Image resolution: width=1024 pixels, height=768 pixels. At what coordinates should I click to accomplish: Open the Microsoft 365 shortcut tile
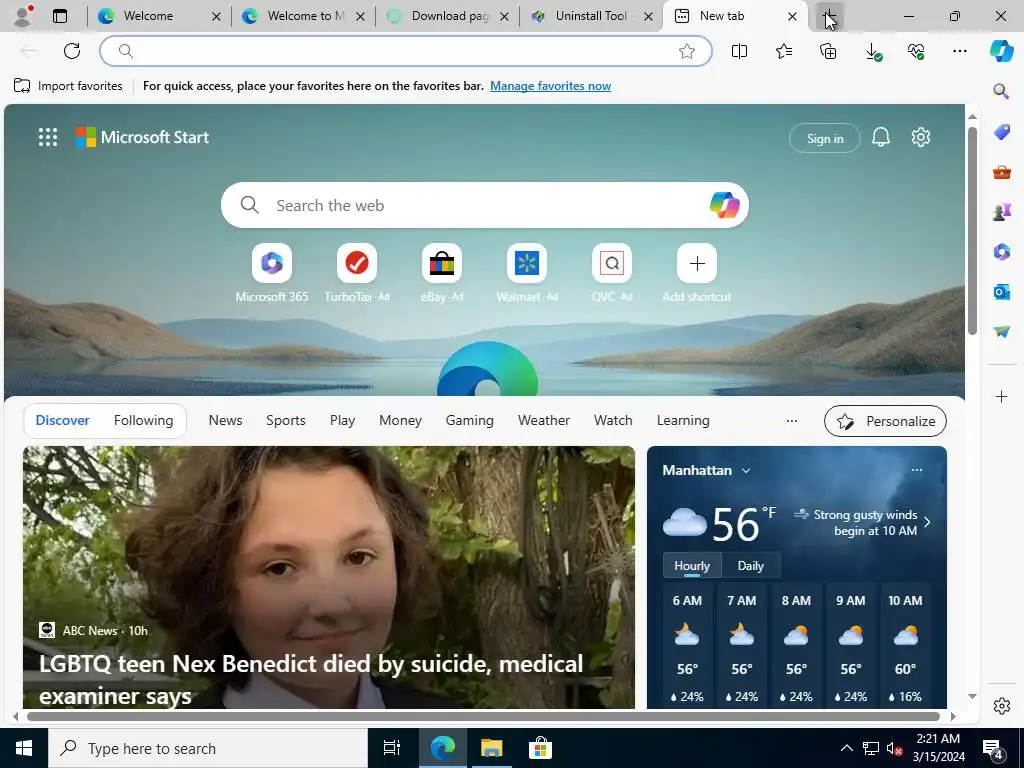(x=272, y=263)
